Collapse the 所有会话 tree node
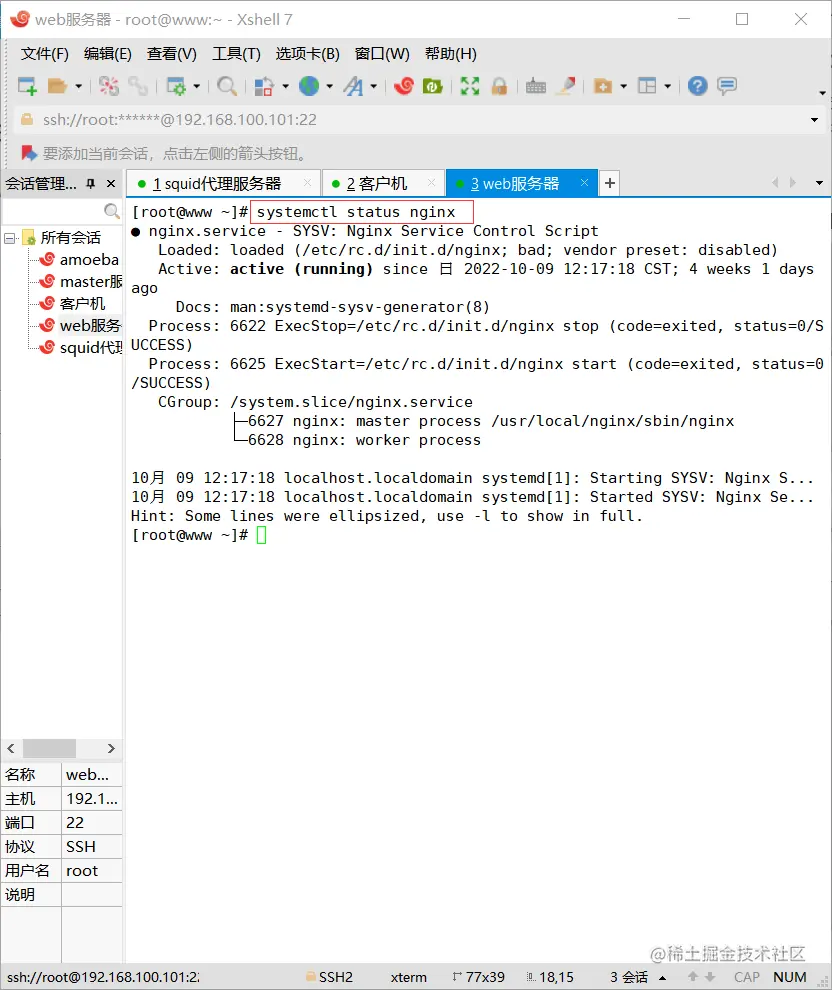Screen dimensions: 832x990 pos(9,238)
